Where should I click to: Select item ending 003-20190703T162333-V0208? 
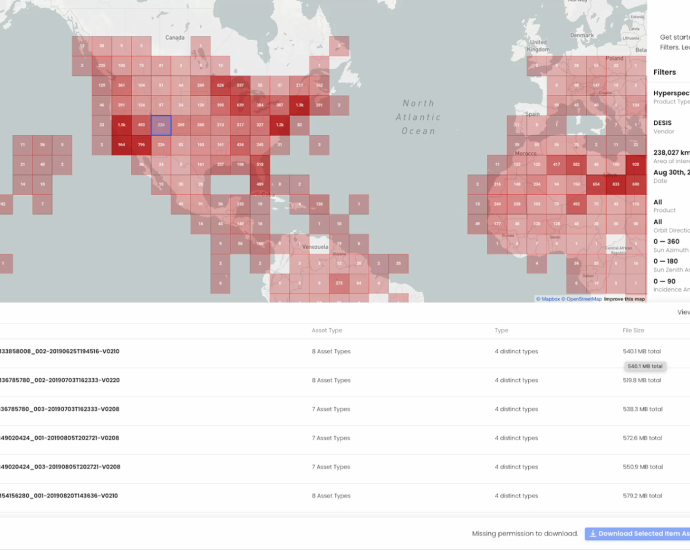point(59,409)
